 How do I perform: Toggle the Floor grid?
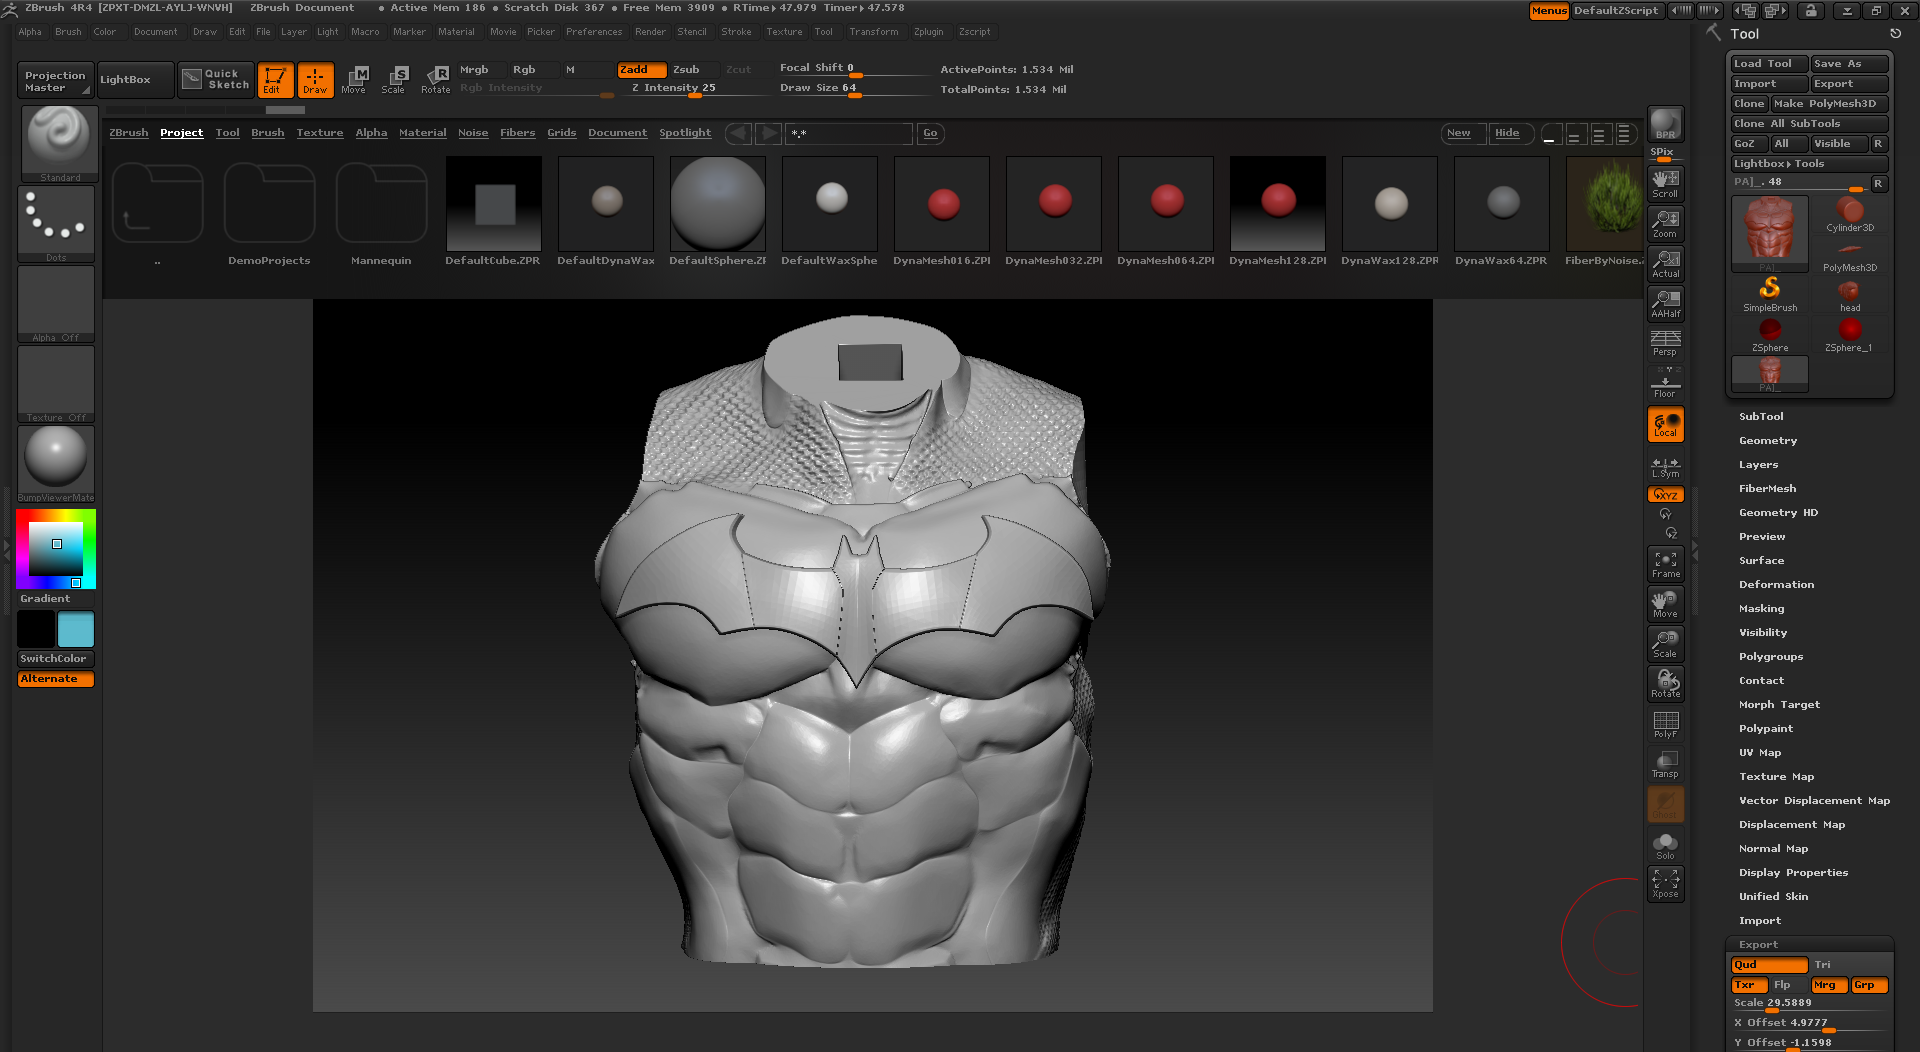pos(1665,383)
